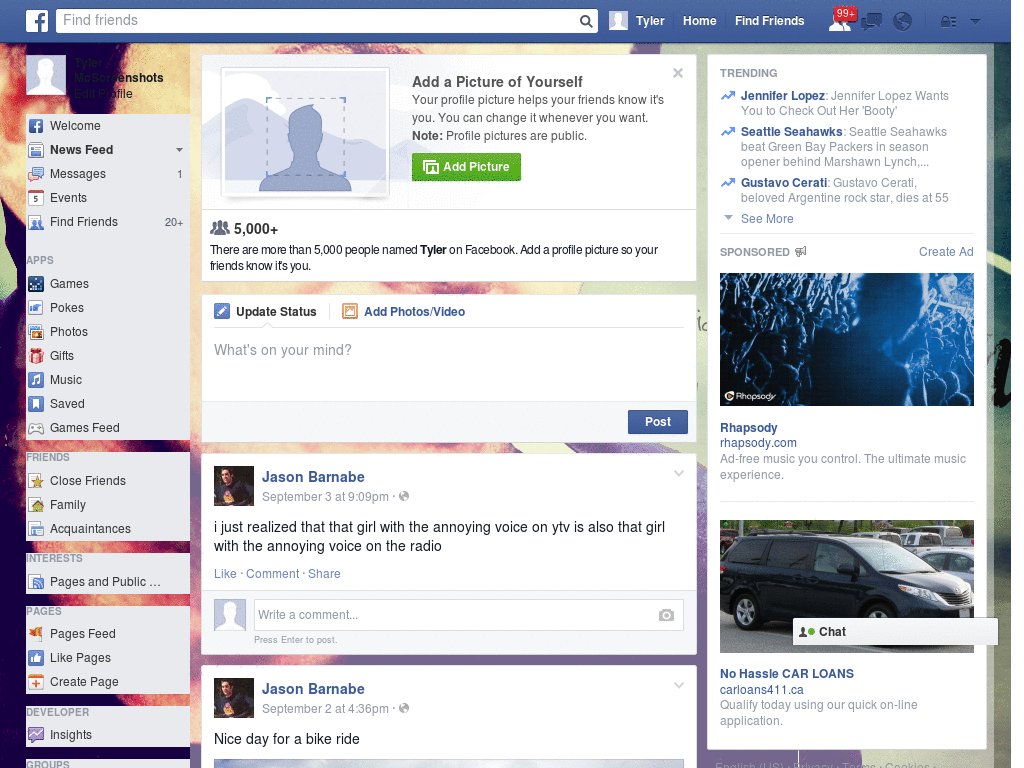Click the Like Pages thumbs-up icon
Screen dimensions: 1024x768
[36, 658]
